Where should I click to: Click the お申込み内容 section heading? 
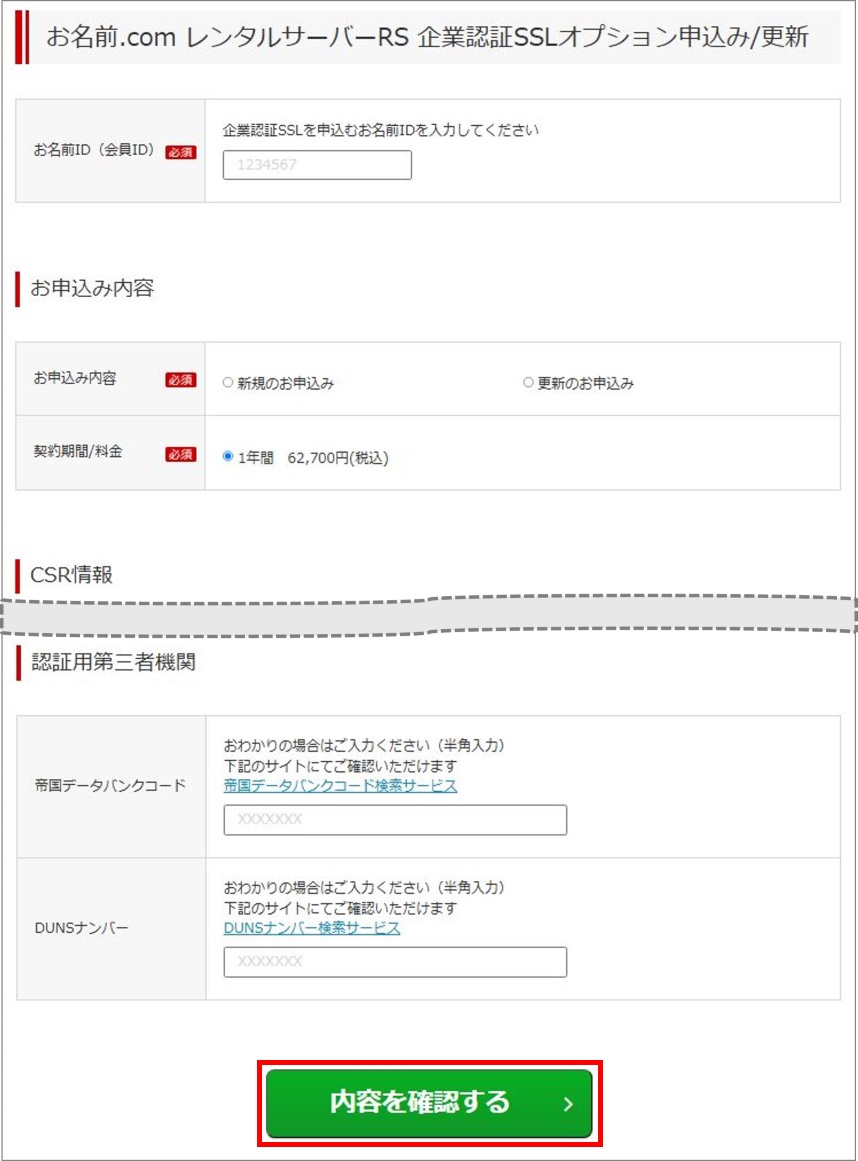coord(92,288)
